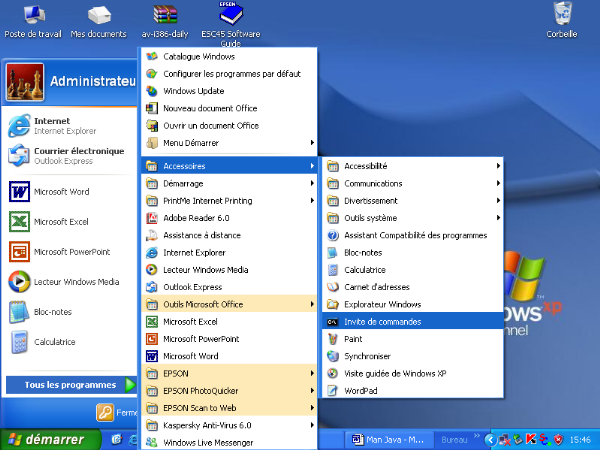
Task: Switch to the Man Java taskbar window
Action: point(389,439)
